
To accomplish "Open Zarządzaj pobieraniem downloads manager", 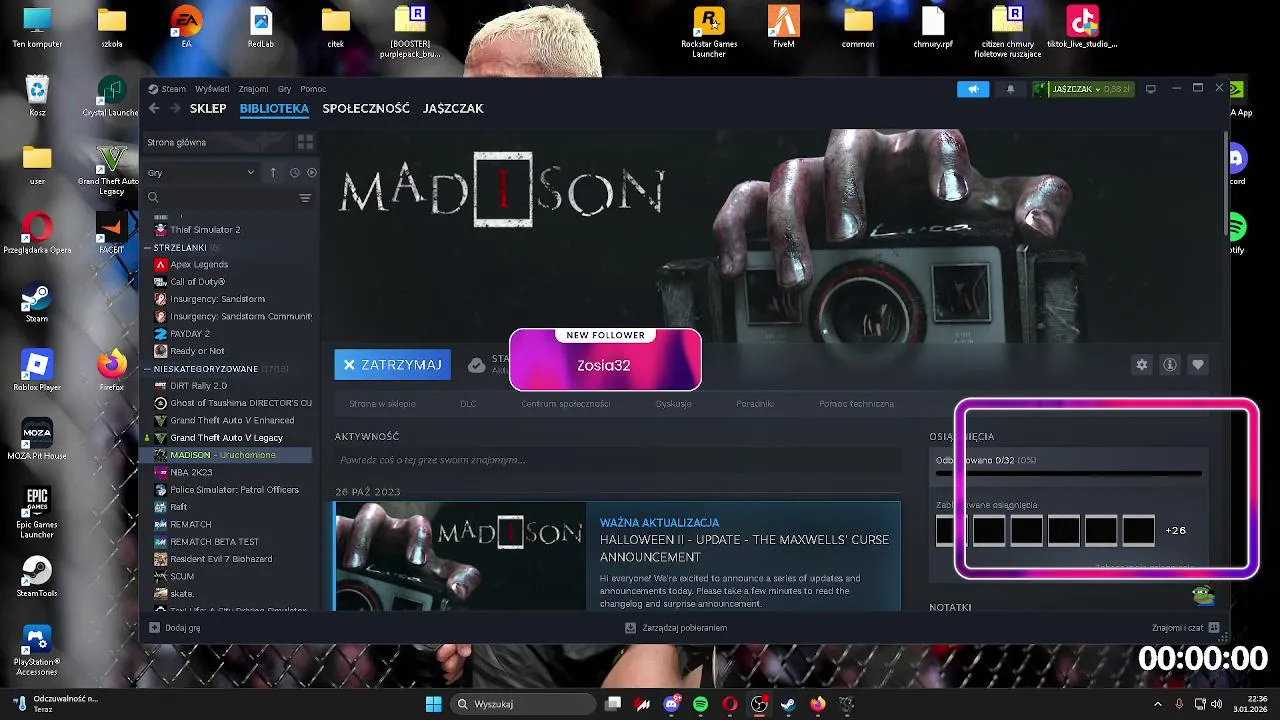I will pyautogui.click(x=675, y=628).
